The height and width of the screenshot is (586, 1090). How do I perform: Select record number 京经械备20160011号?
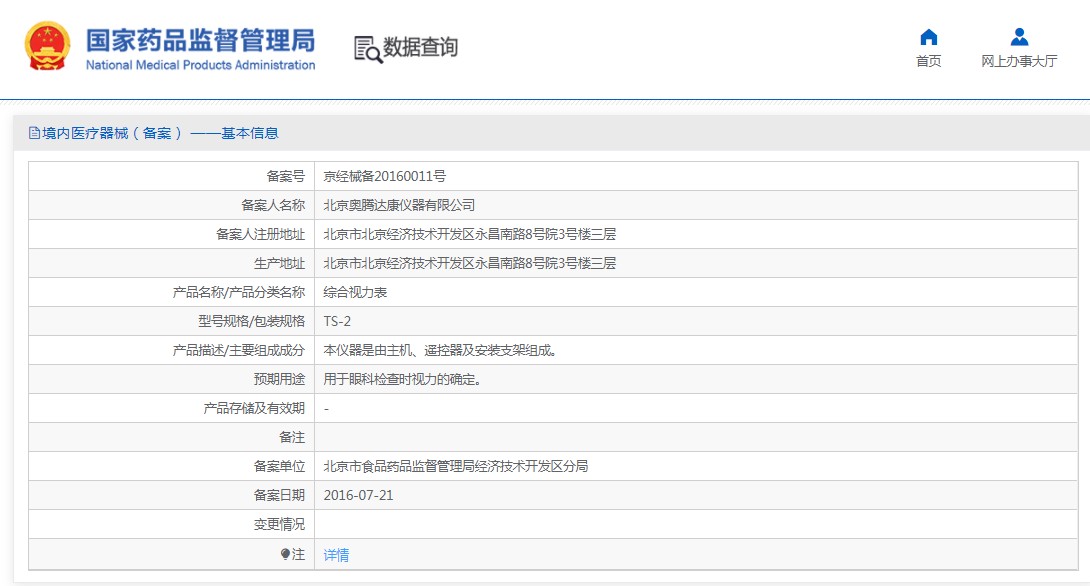(x=384, y=177)
